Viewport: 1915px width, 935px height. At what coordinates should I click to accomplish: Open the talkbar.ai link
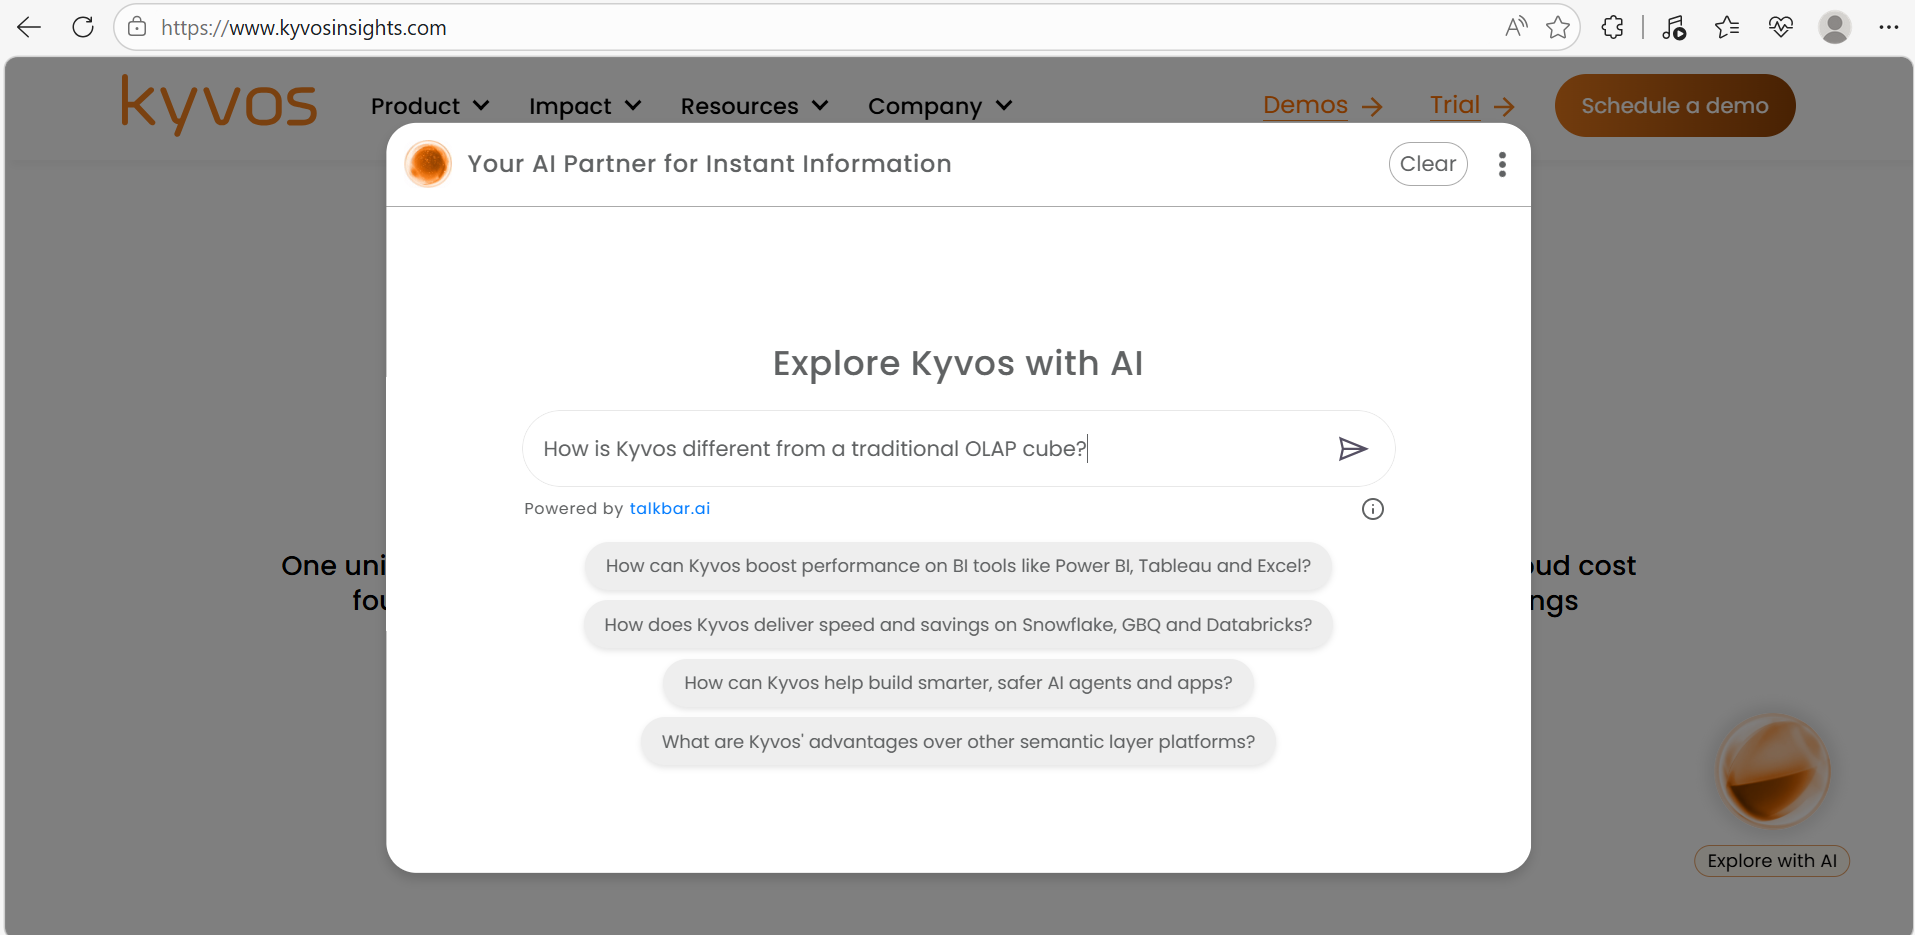point(669,508)
